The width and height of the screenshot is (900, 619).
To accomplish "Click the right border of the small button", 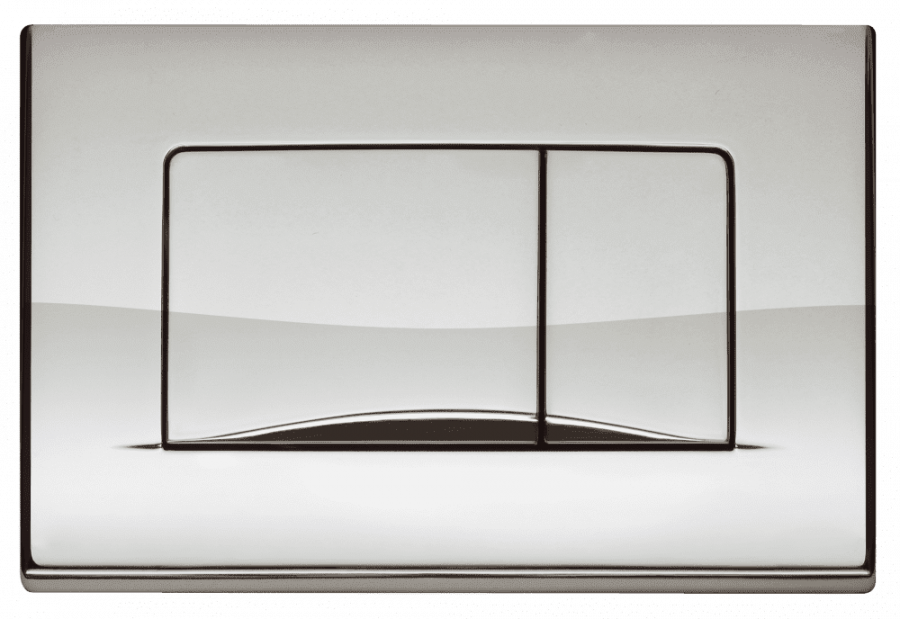I will click(x=733, y=300).
